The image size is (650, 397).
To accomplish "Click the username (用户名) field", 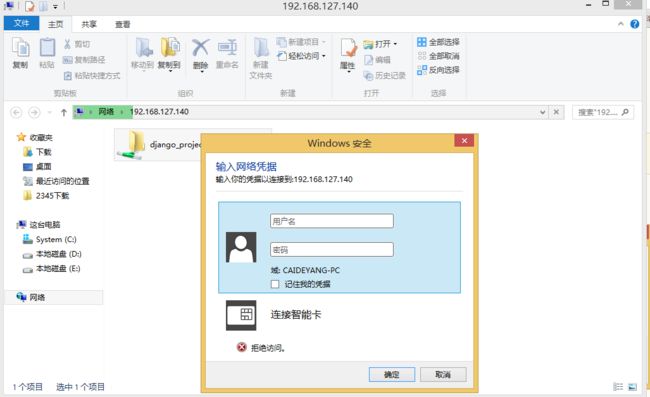I will (332, 221).
